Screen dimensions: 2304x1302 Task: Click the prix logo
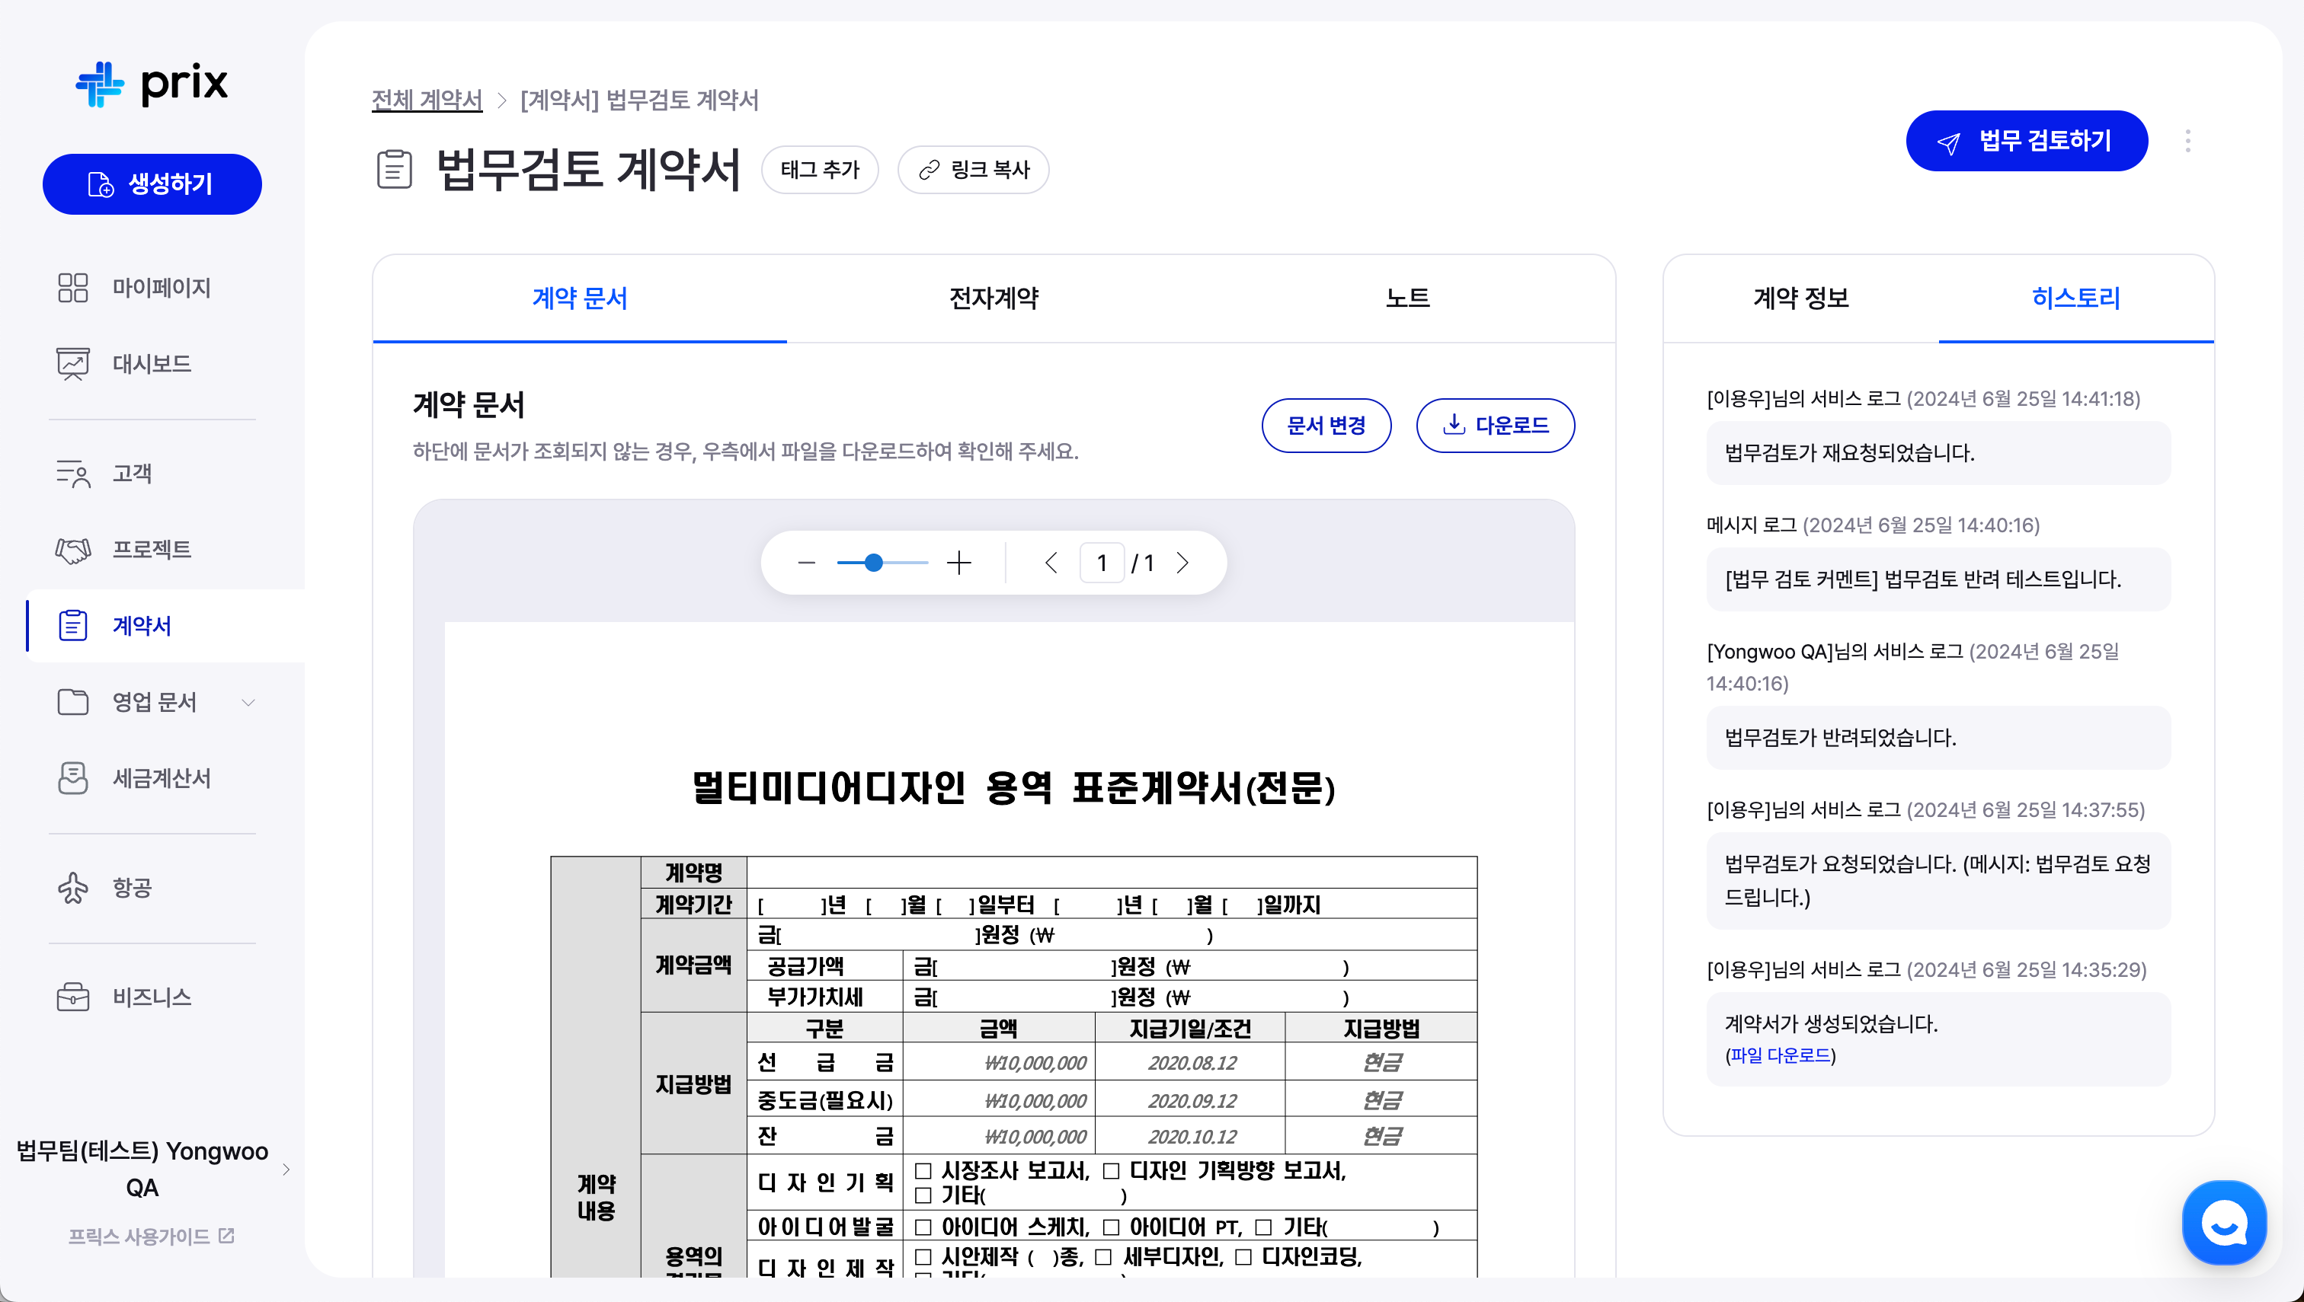tap(152, 83)
